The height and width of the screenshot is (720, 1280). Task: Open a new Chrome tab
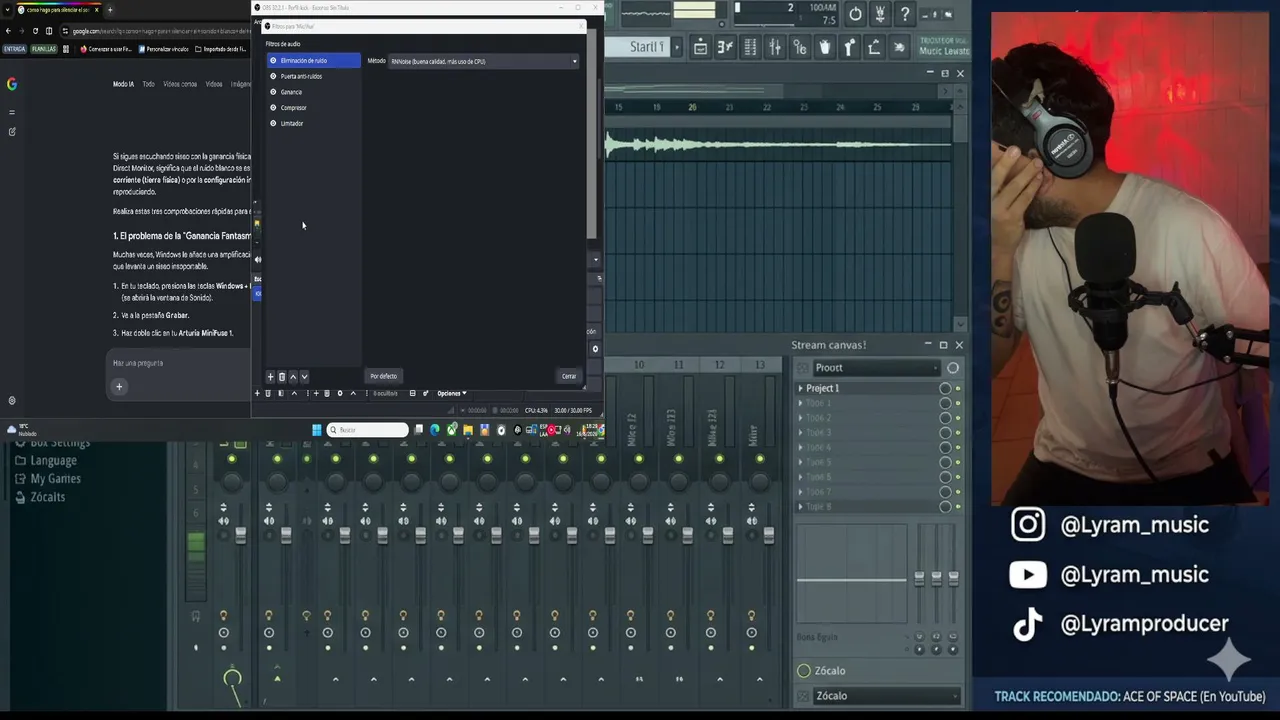coord(109,10)
